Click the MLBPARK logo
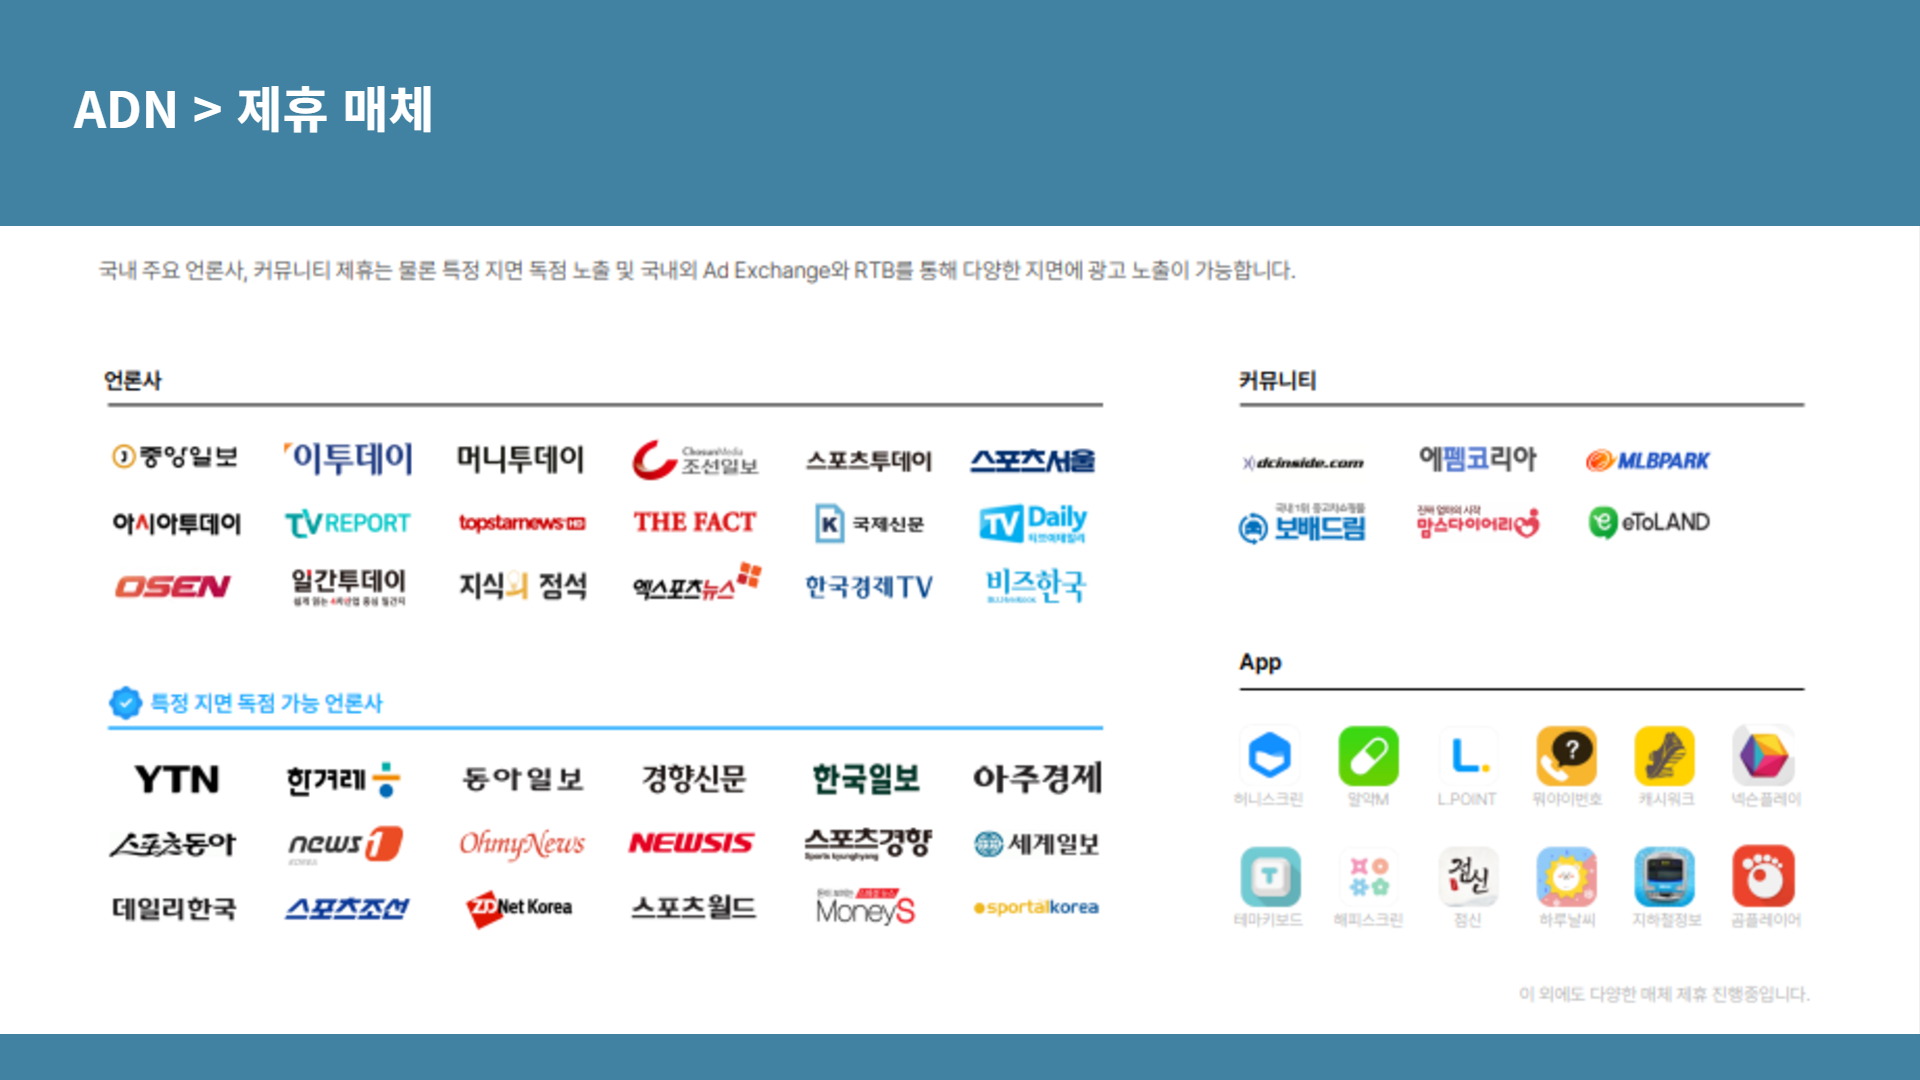The image size is (1920, 1080). (1648, 460)
